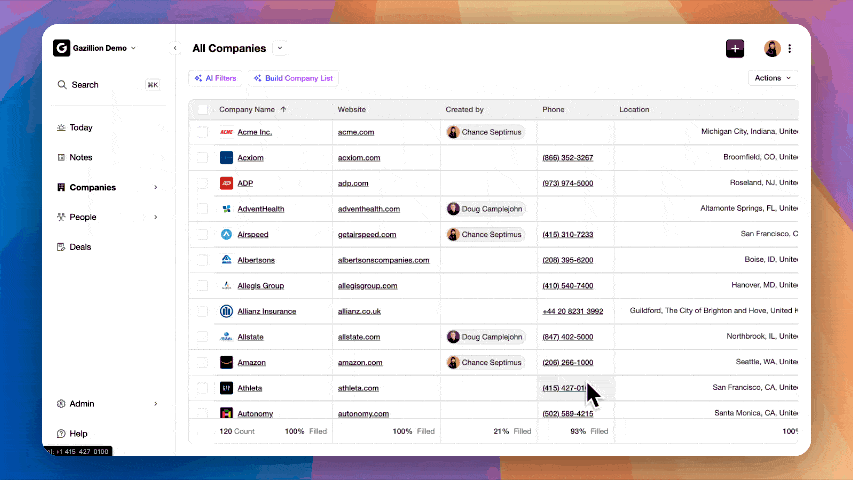Visit the amazon.com website link
This screenshot has height=480, width=853.
pyautogui.click(x=360, y=362)
